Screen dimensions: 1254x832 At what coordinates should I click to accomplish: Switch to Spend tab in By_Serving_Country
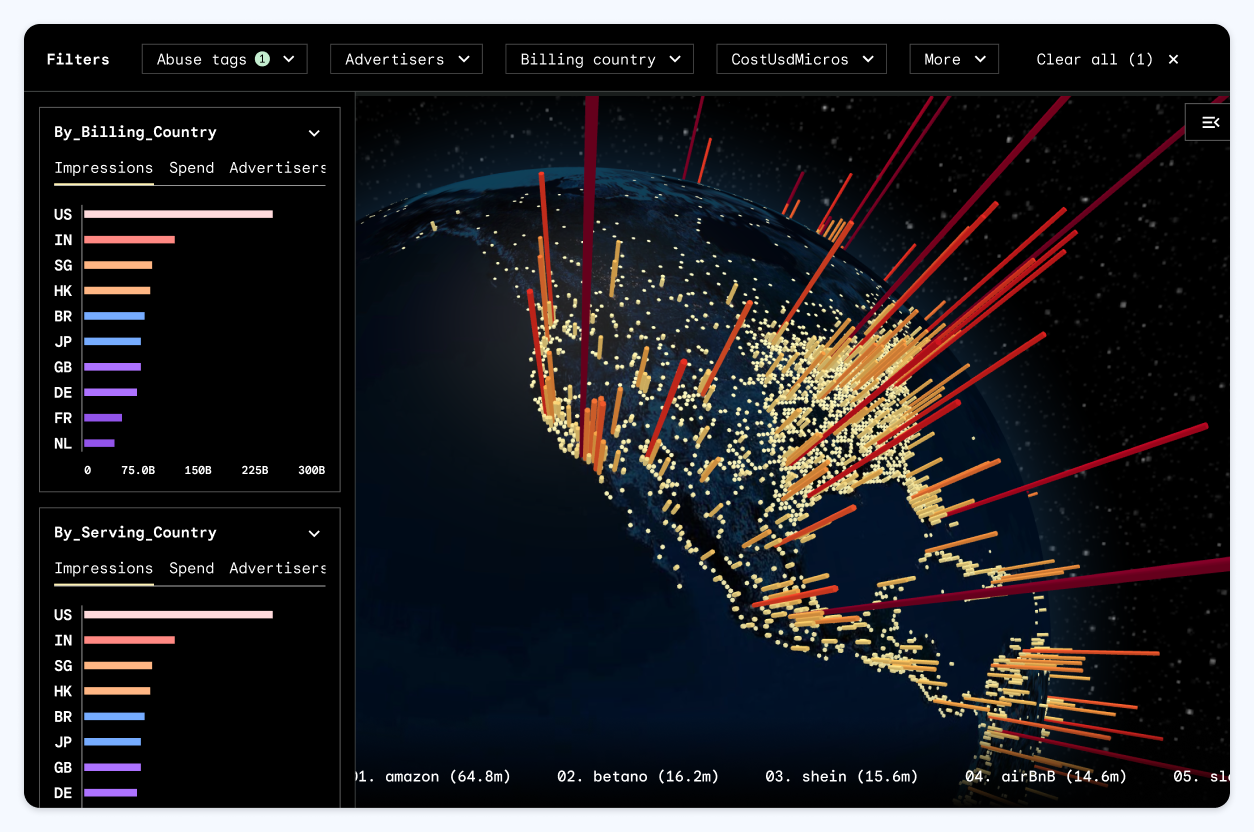click(x=191, y=568)
